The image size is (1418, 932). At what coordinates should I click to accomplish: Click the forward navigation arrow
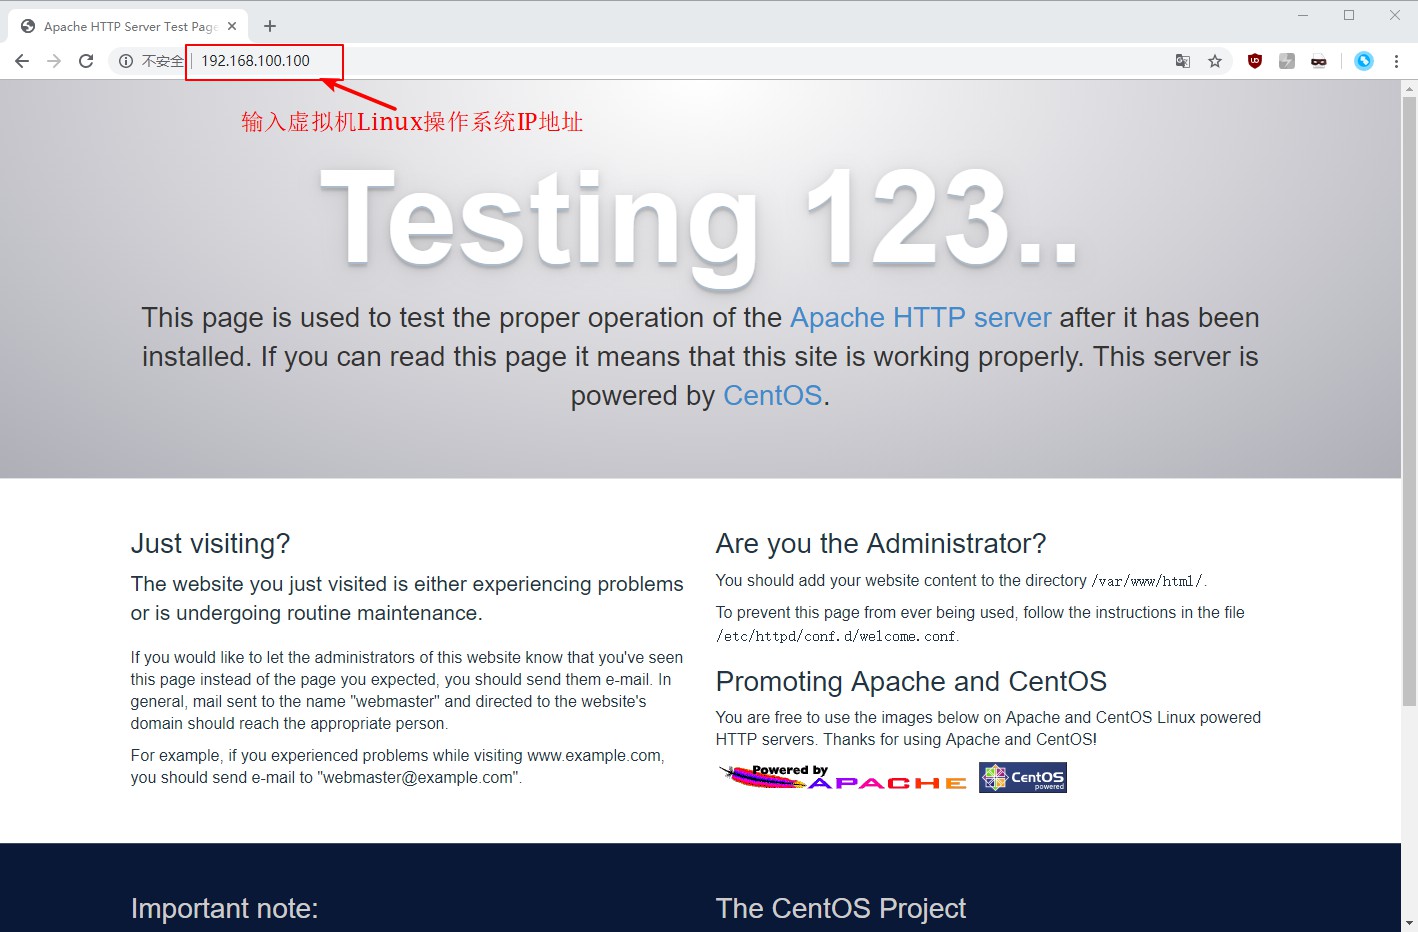[x=54, y=61]
